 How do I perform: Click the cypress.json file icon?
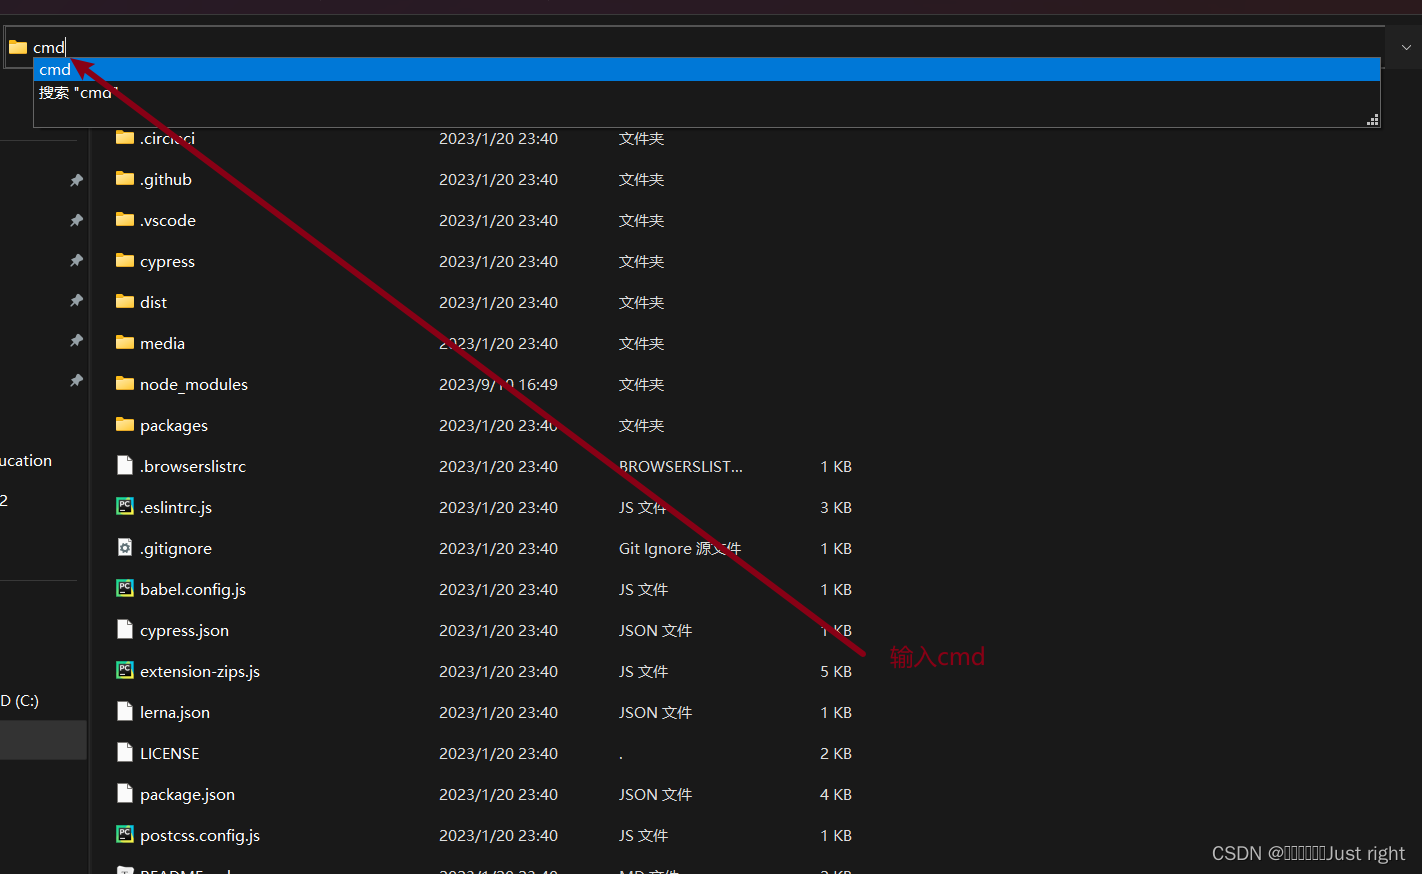click(125, 630)
